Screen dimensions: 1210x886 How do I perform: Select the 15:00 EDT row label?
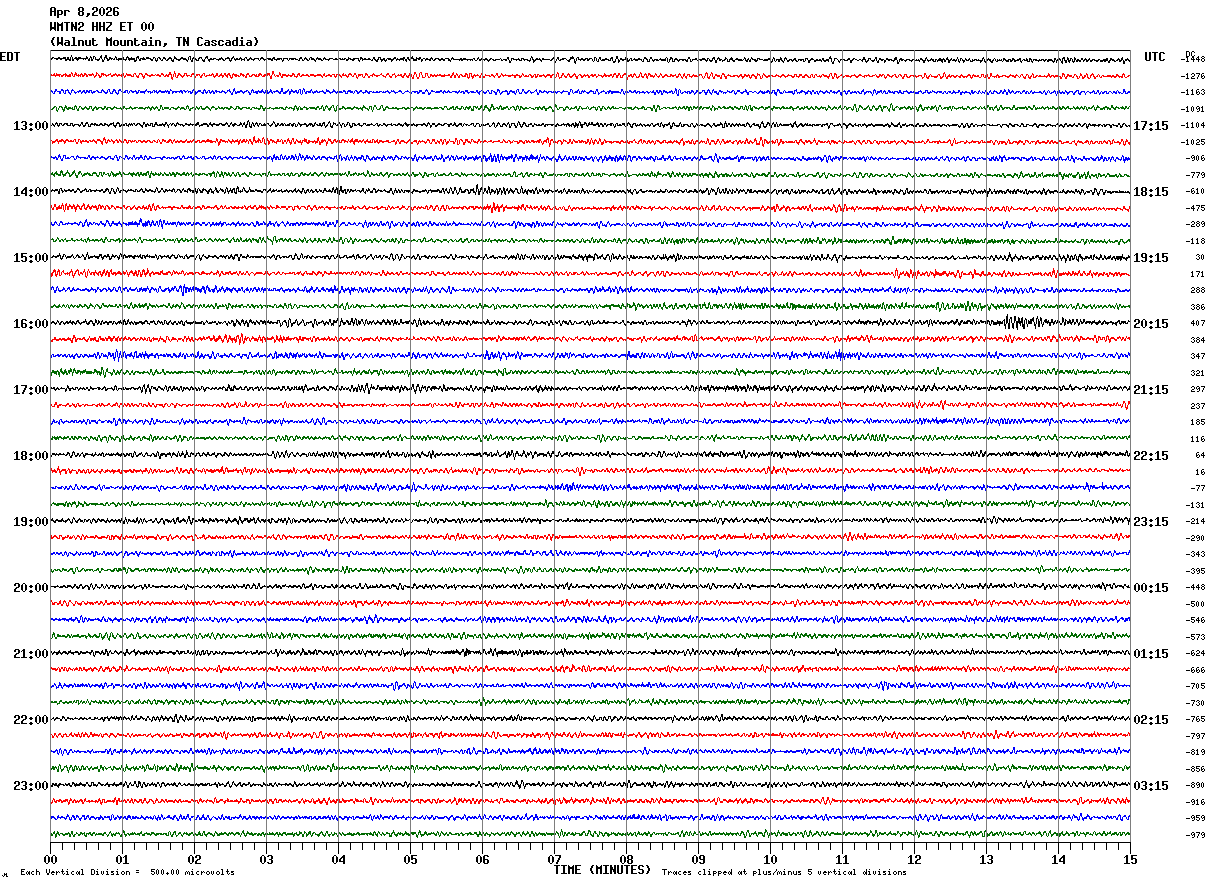tap(30, 258)
